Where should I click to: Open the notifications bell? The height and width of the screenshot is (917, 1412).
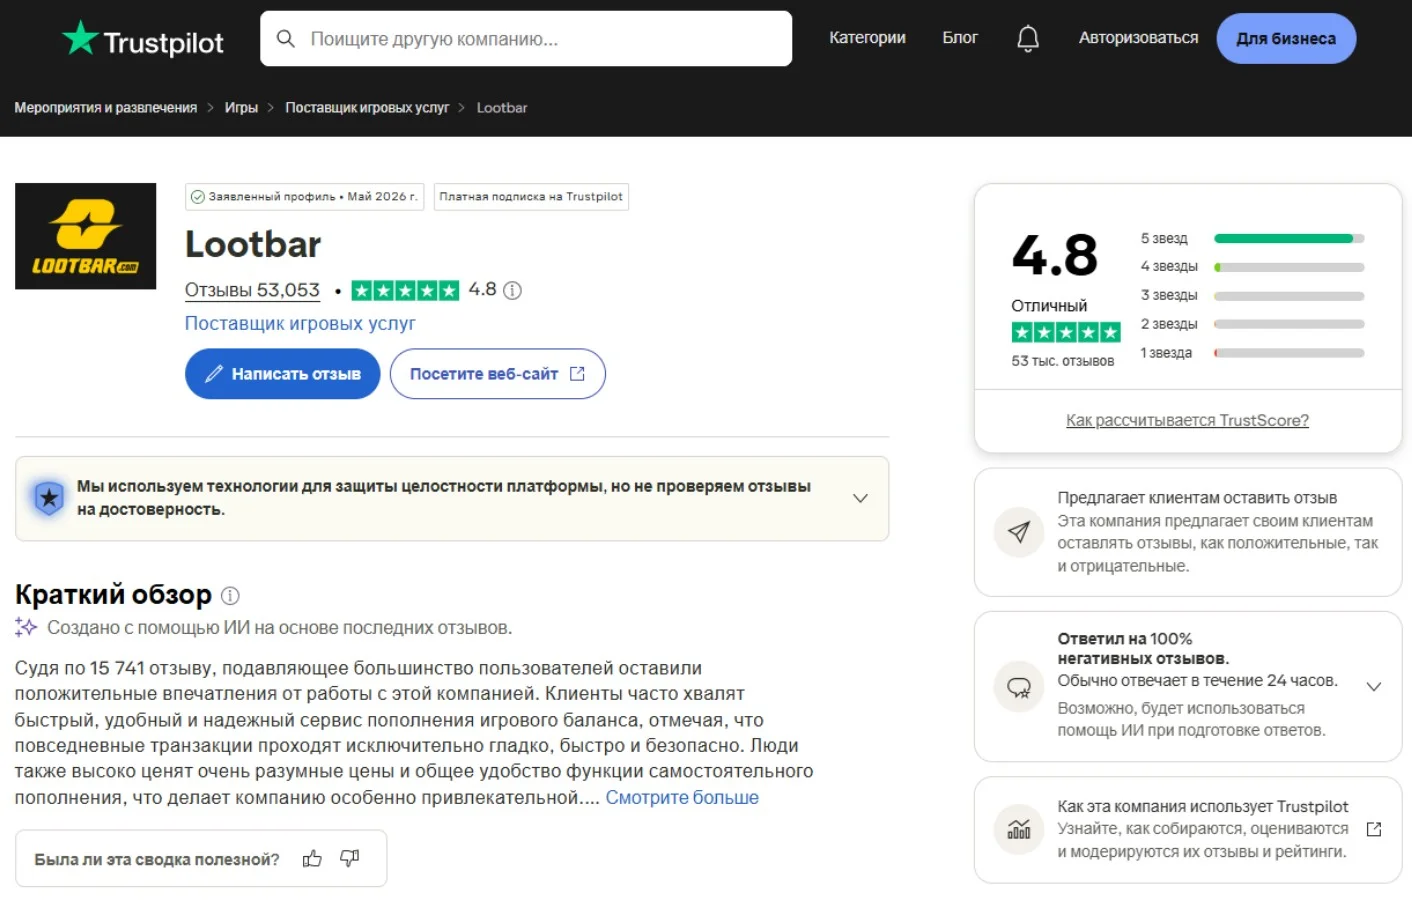point(1028,39)
